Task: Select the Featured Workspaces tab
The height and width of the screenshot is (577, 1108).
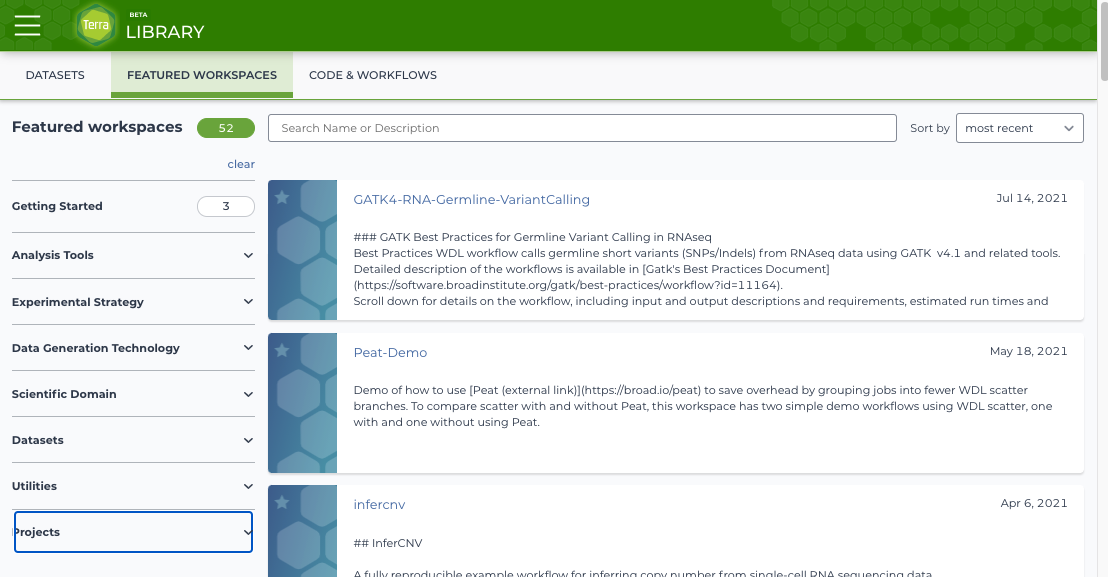Action: (202, 75)
